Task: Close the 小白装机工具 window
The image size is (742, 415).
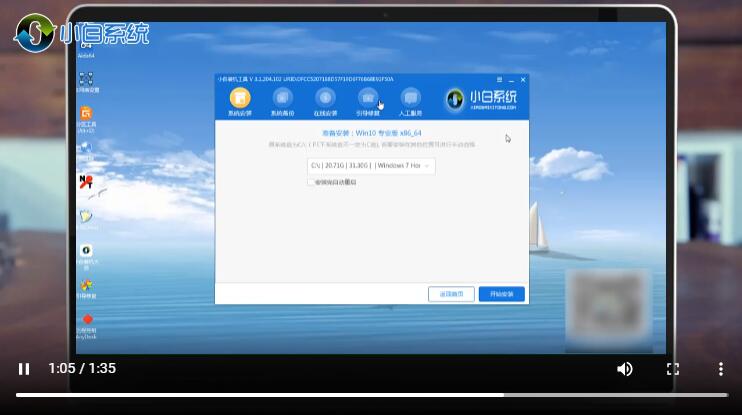Action: click(523, 80)
